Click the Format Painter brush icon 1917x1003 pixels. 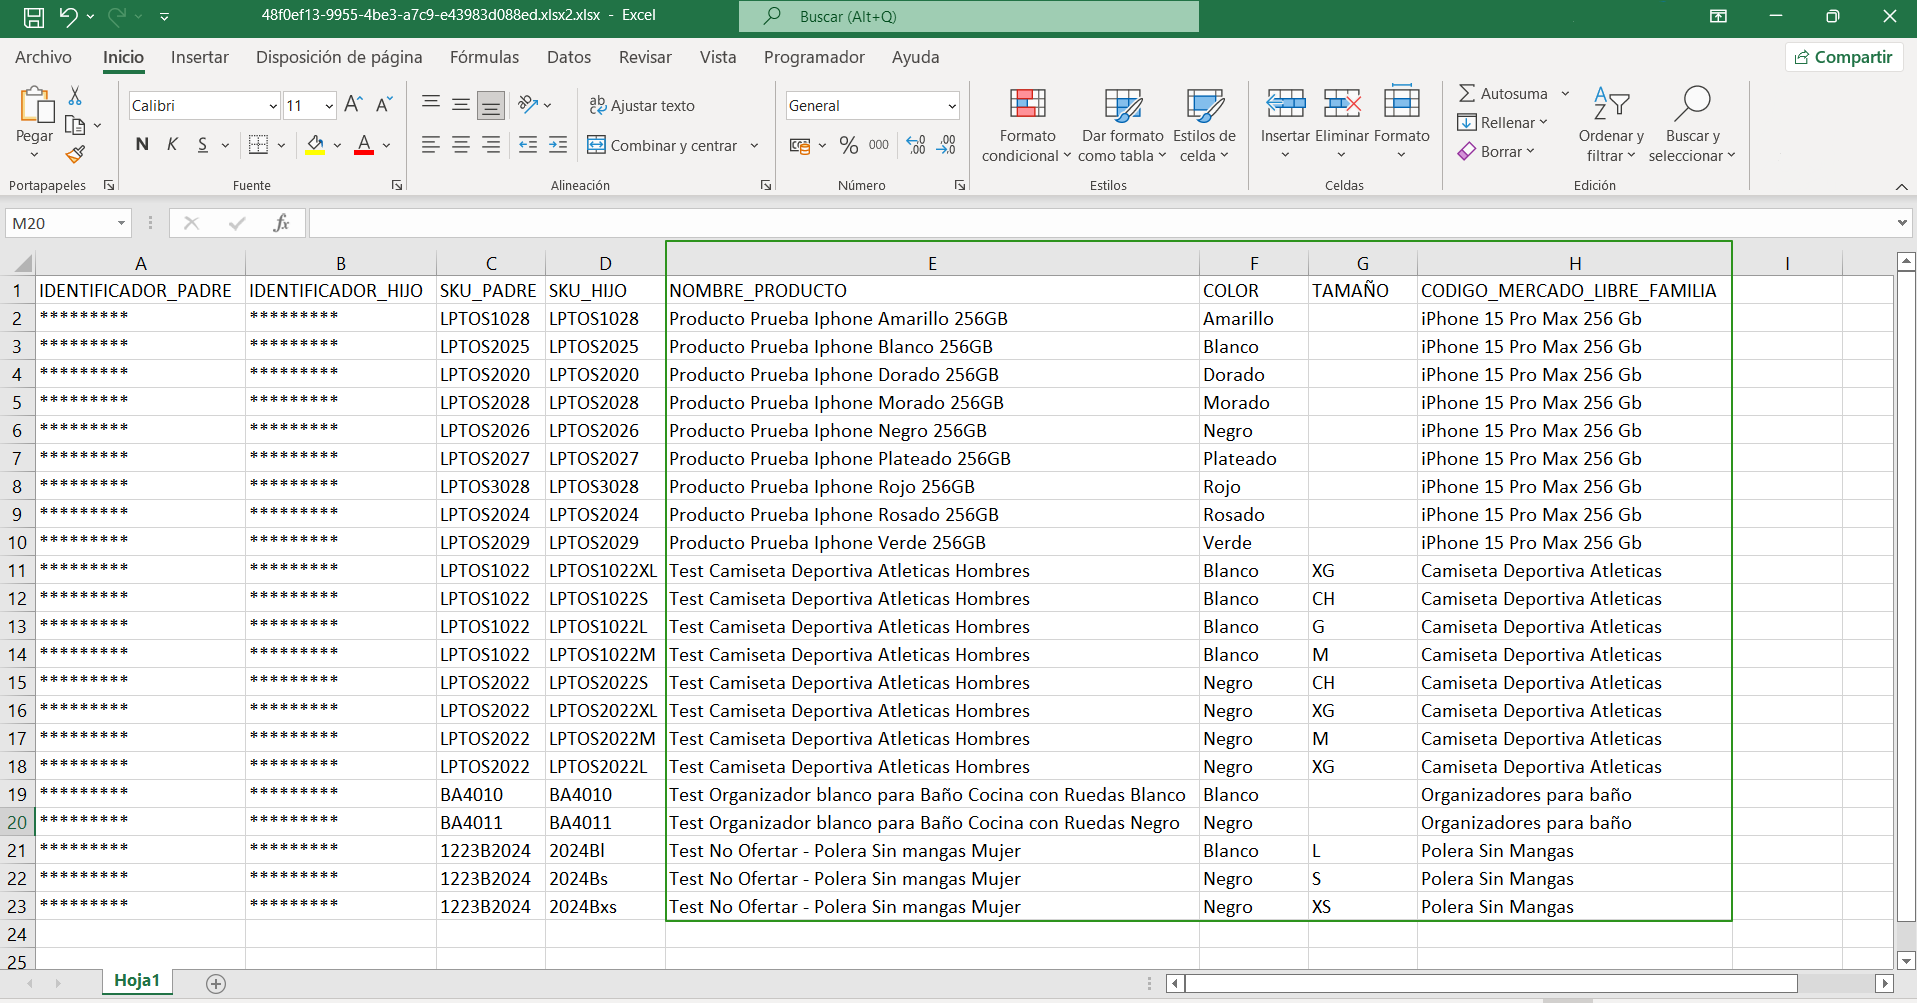[x=75, y=154]
